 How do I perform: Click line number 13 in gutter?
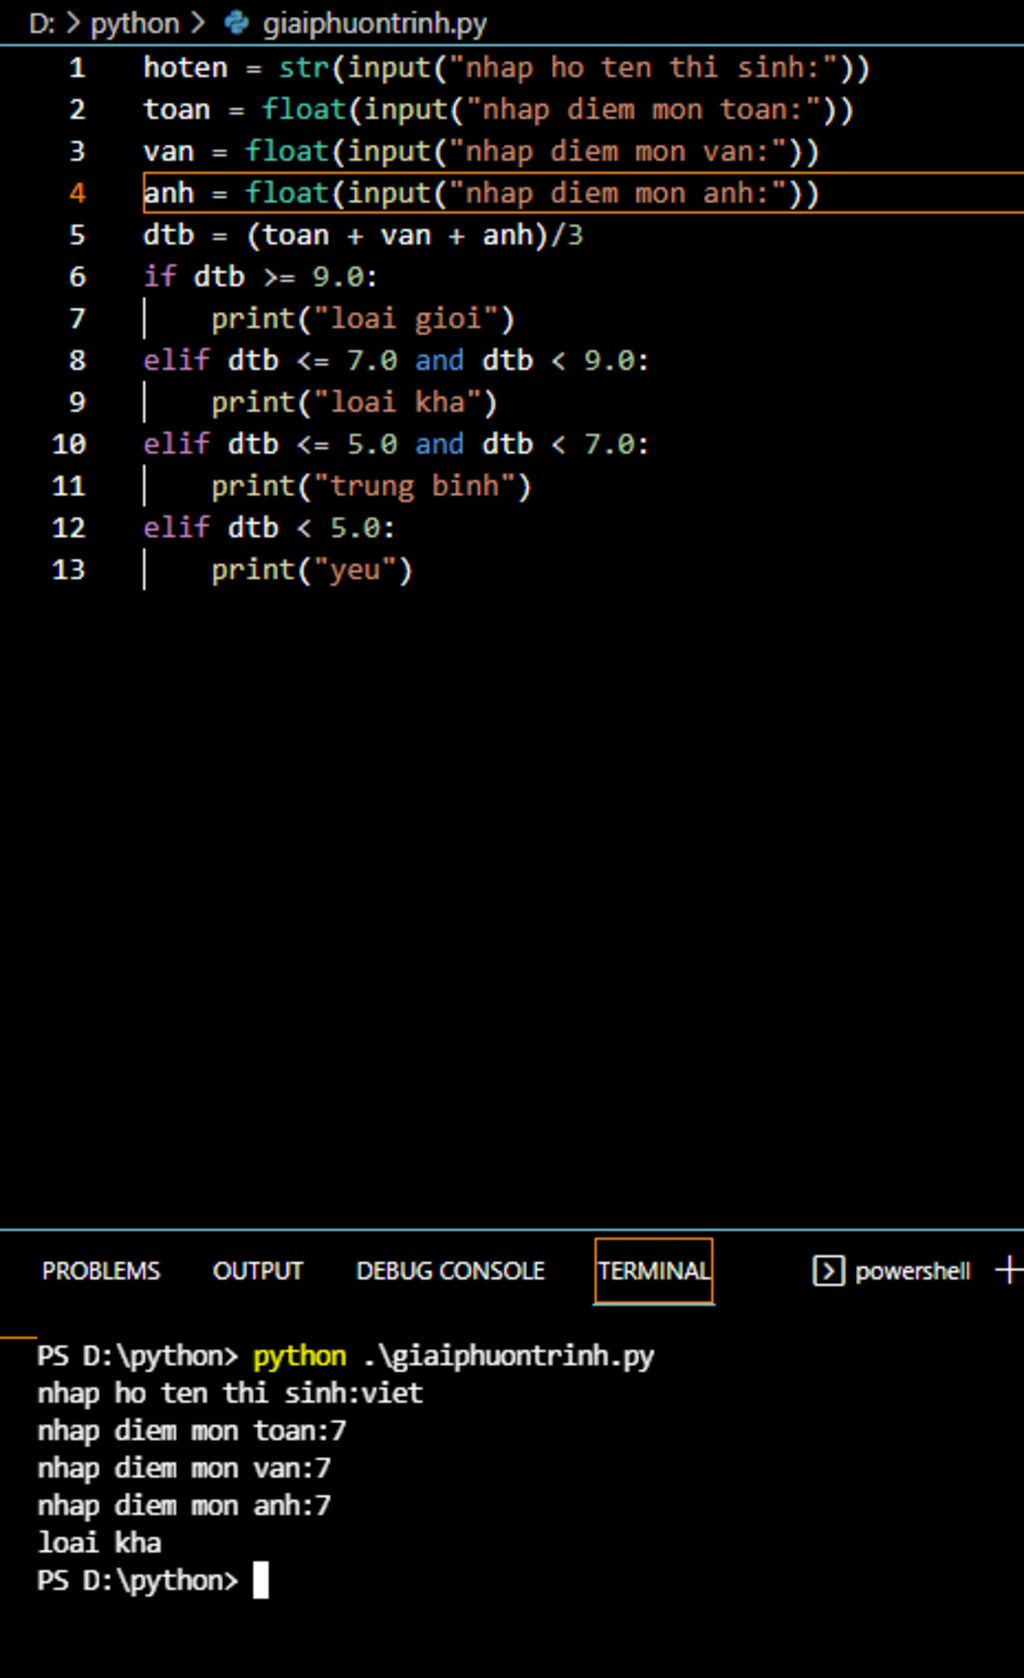68,569
